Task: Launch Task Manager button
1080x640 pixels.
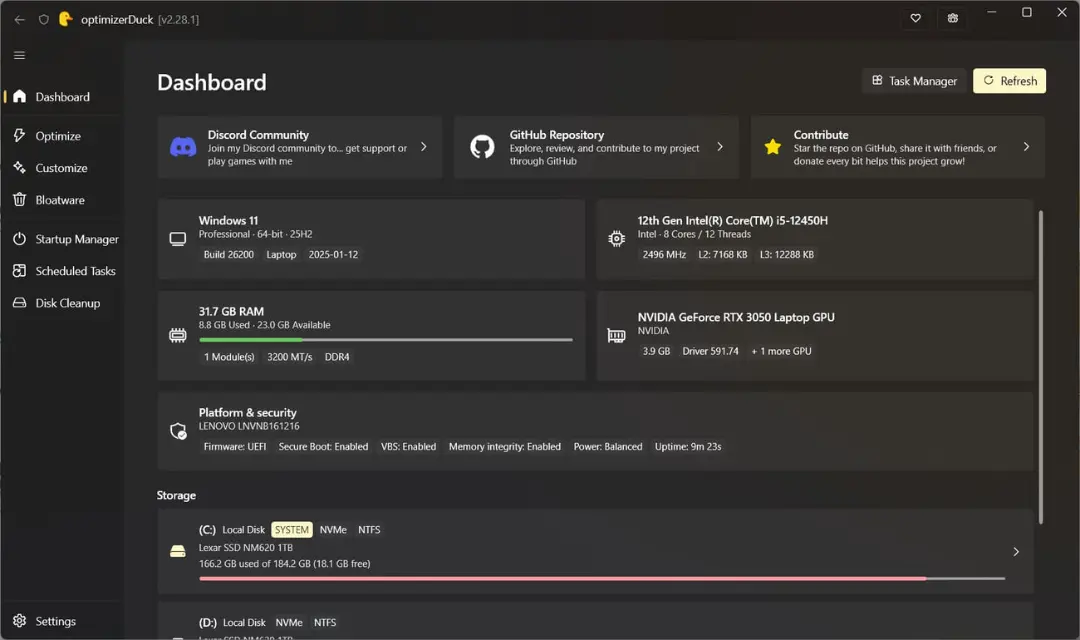Action: coord(915,81)
